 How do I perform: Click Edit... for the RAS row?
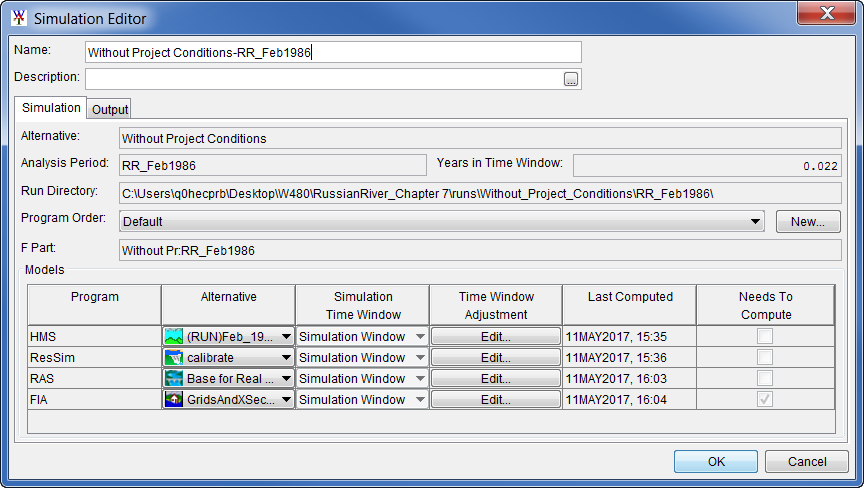[x=495, y=378]
